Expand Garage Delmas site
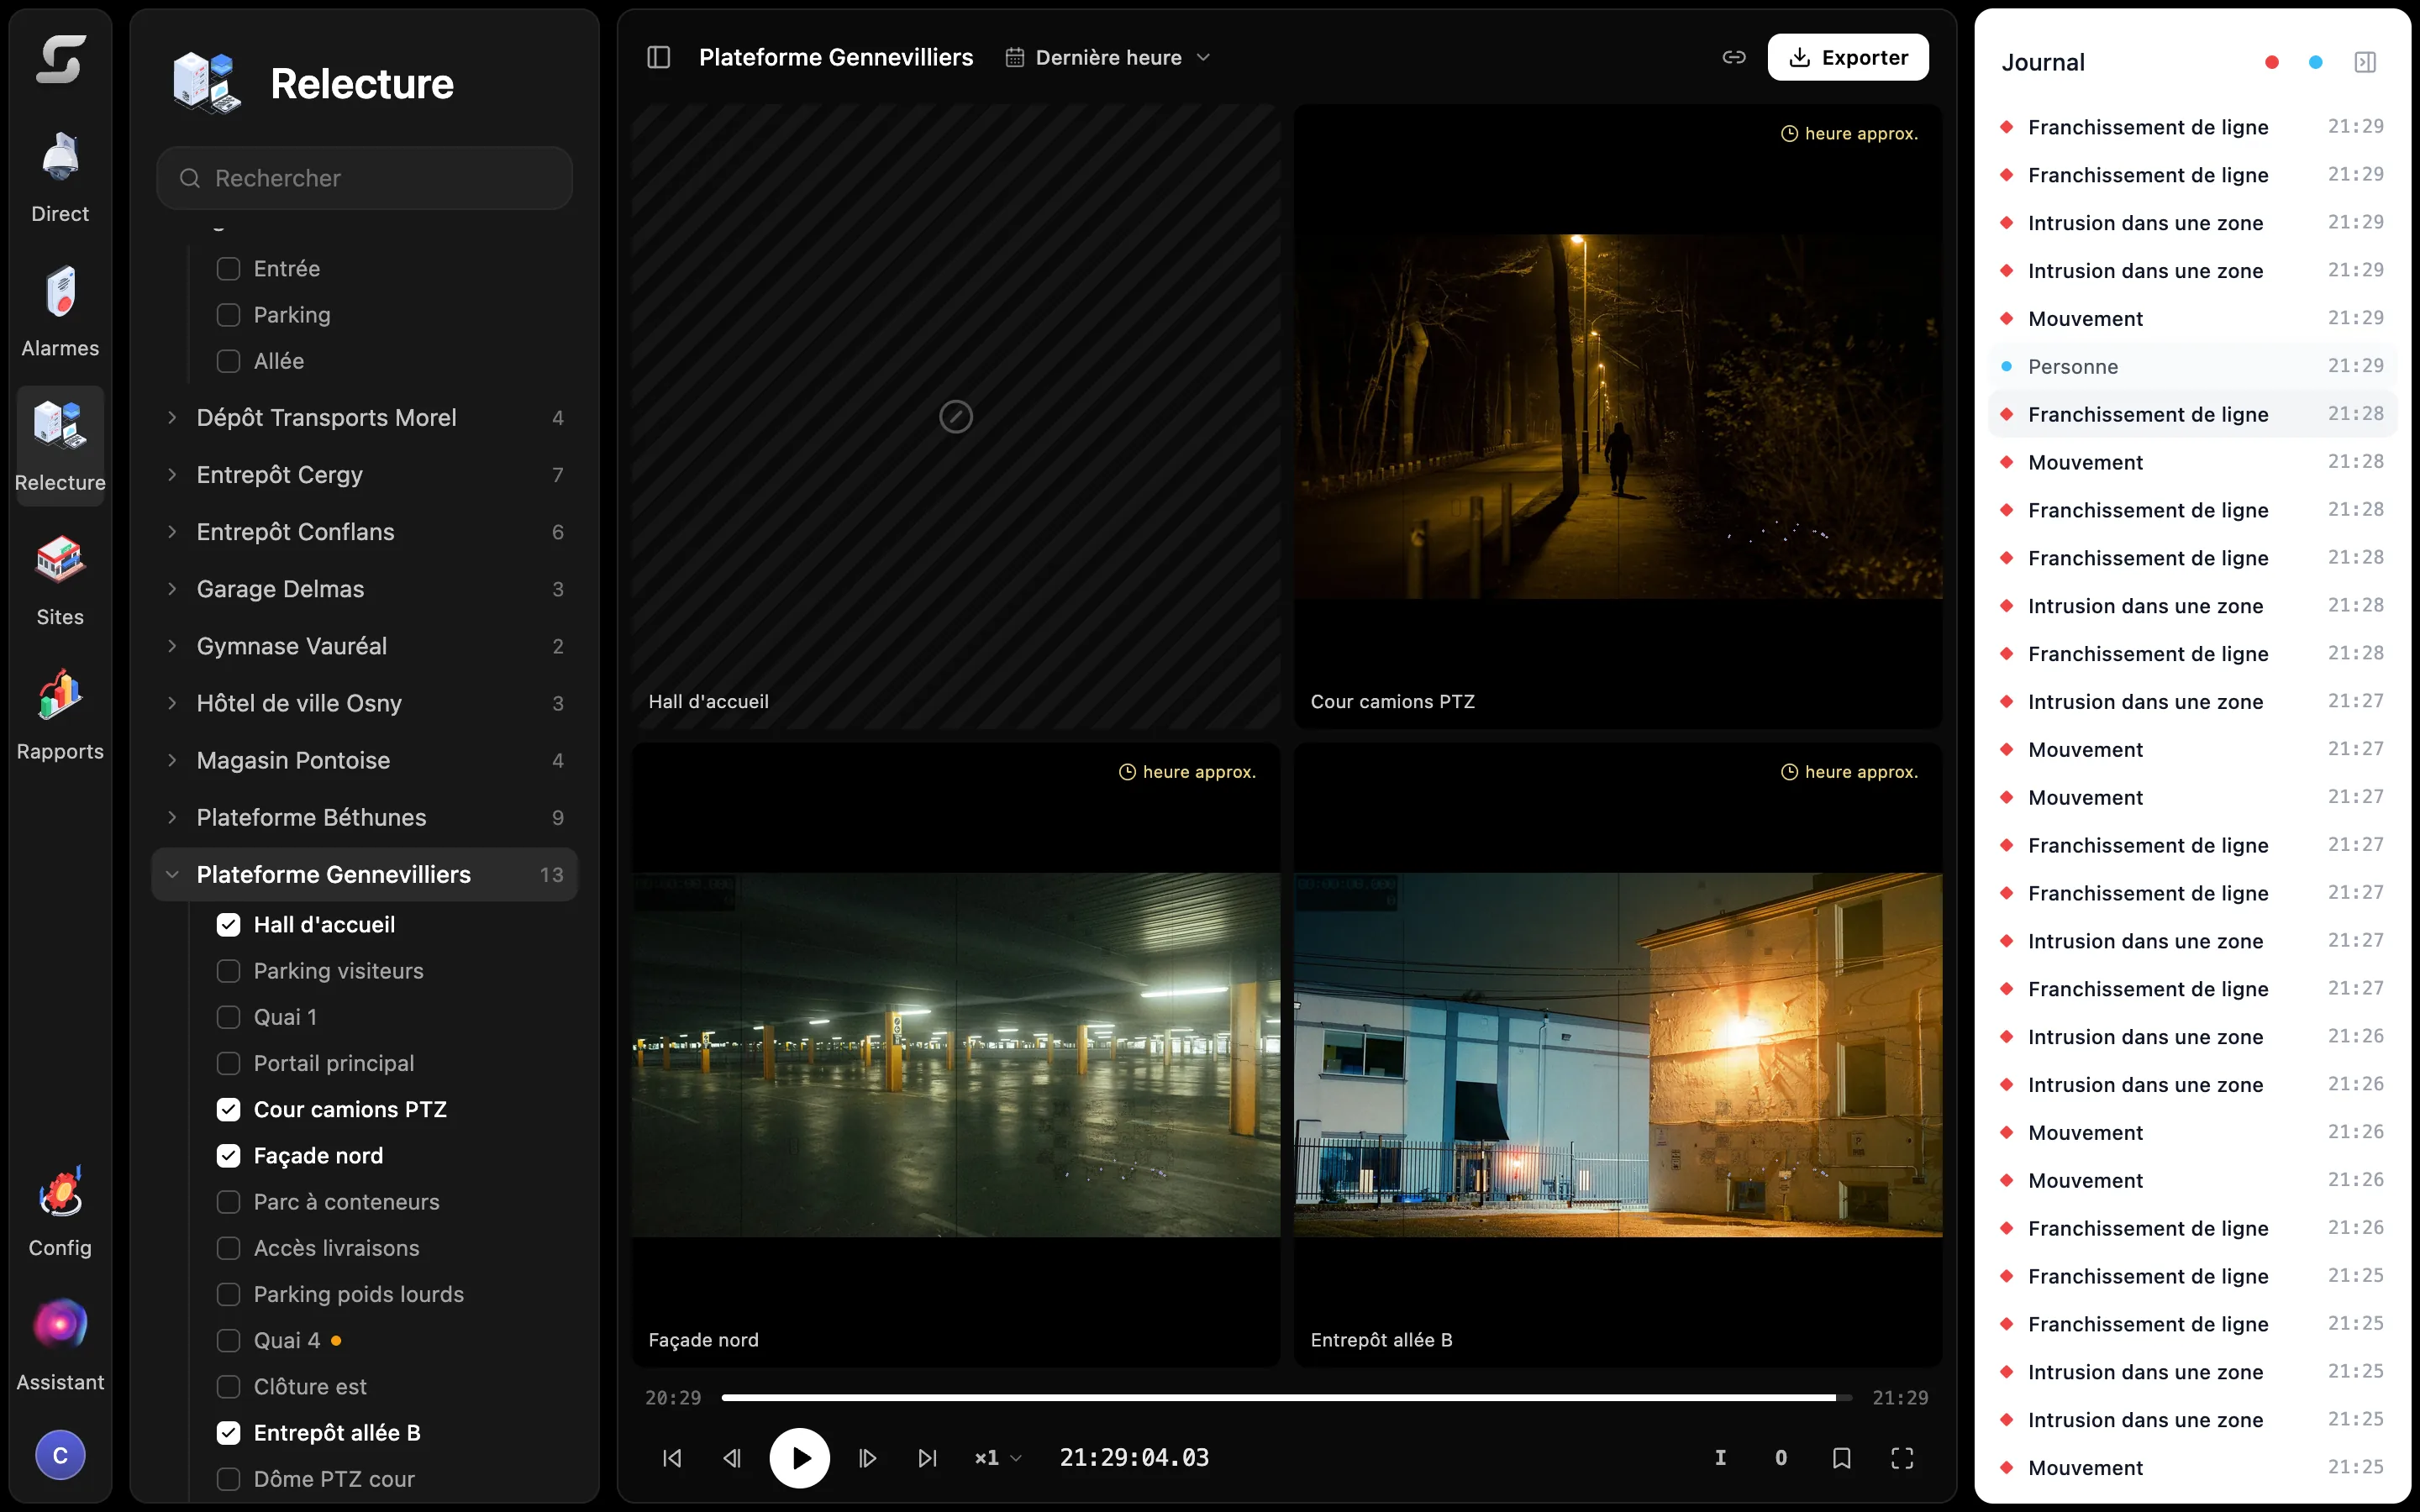The width and height of the screenshot is (2420, 1512). click(365, 589)
